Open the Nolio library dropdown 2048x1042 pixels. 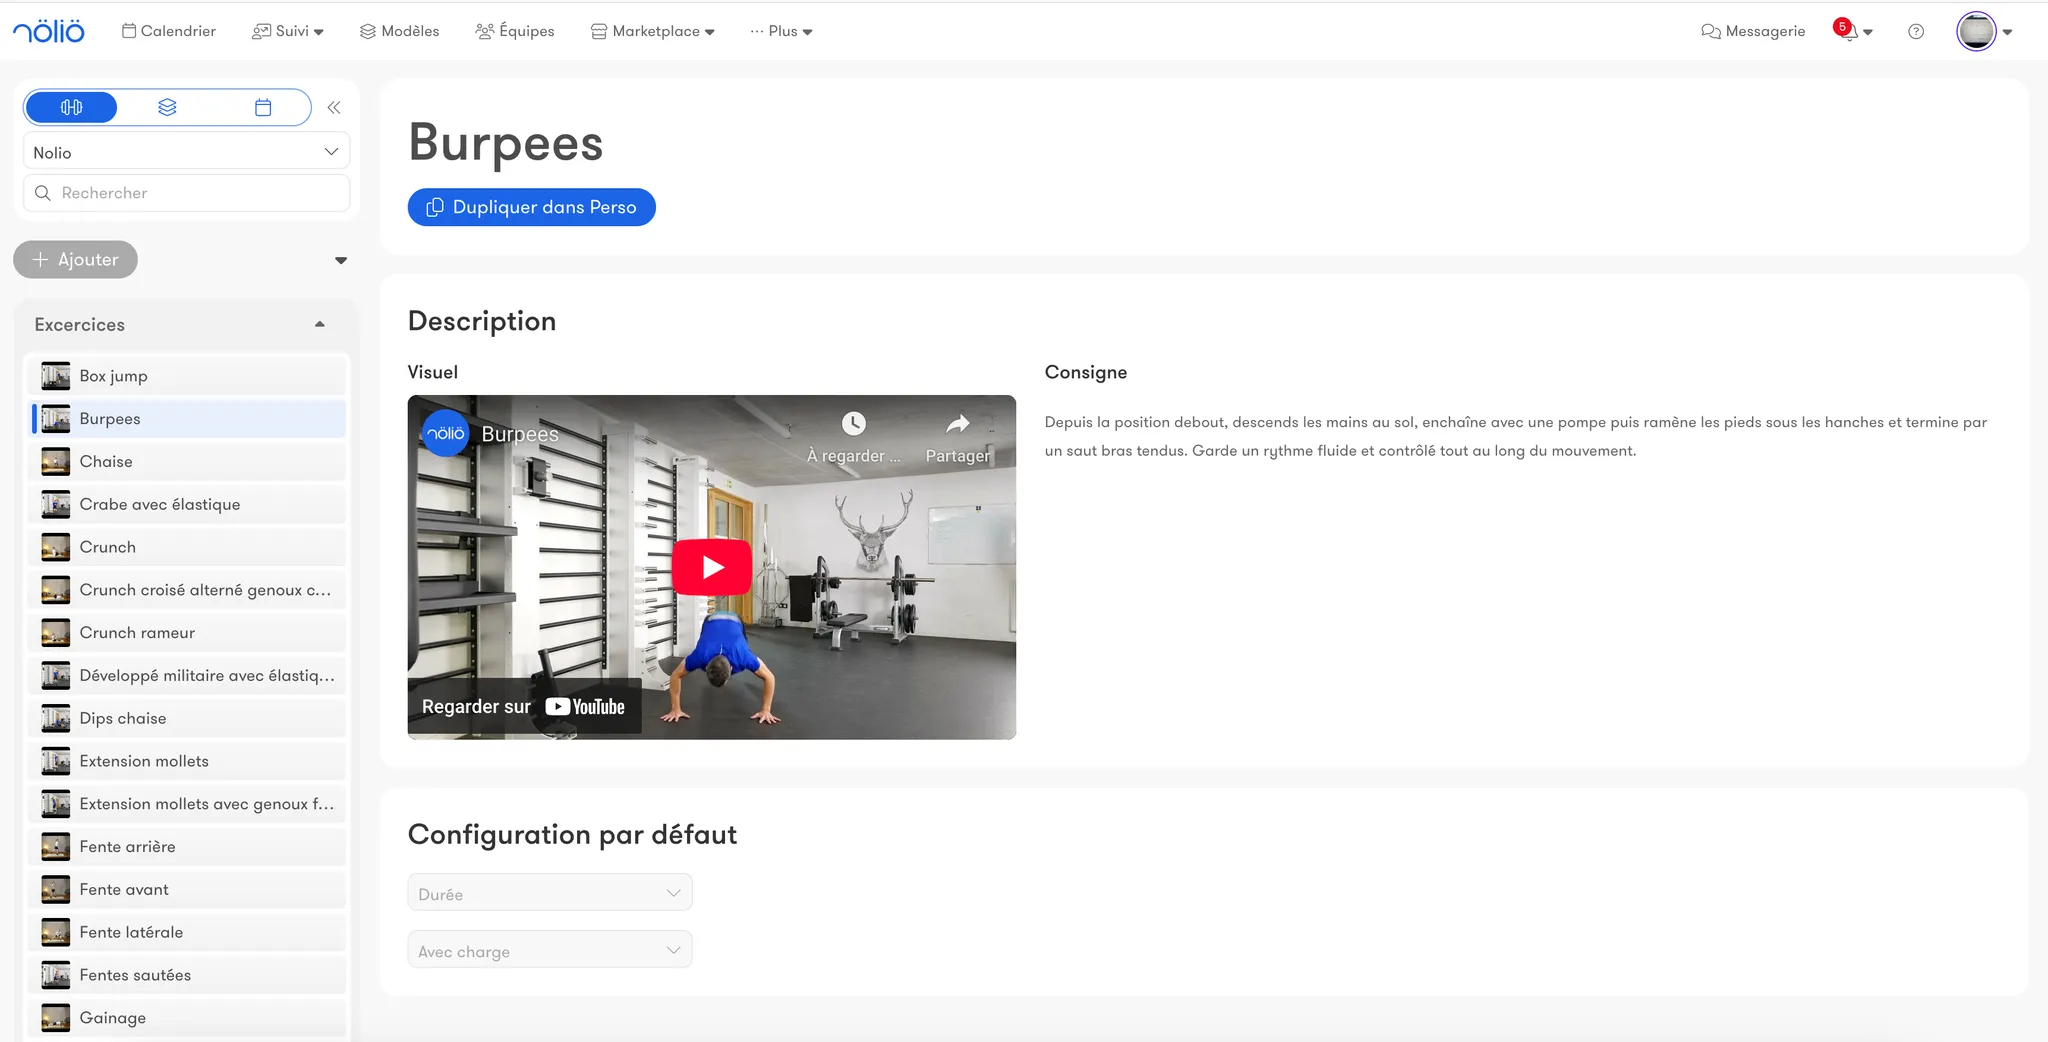(186, 152)
